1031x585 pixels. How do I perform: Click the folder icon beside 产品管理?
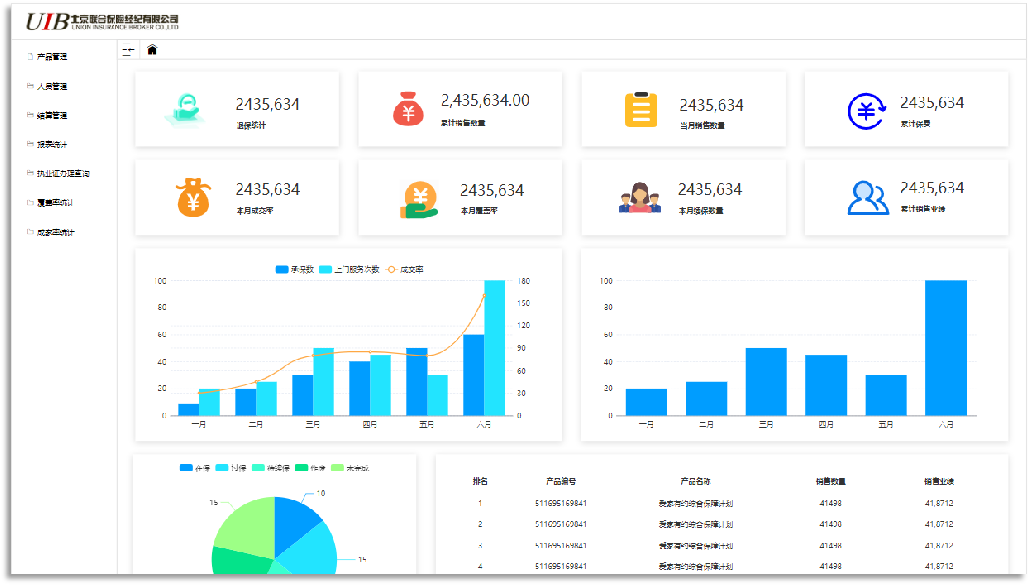[x=30, y=57]
